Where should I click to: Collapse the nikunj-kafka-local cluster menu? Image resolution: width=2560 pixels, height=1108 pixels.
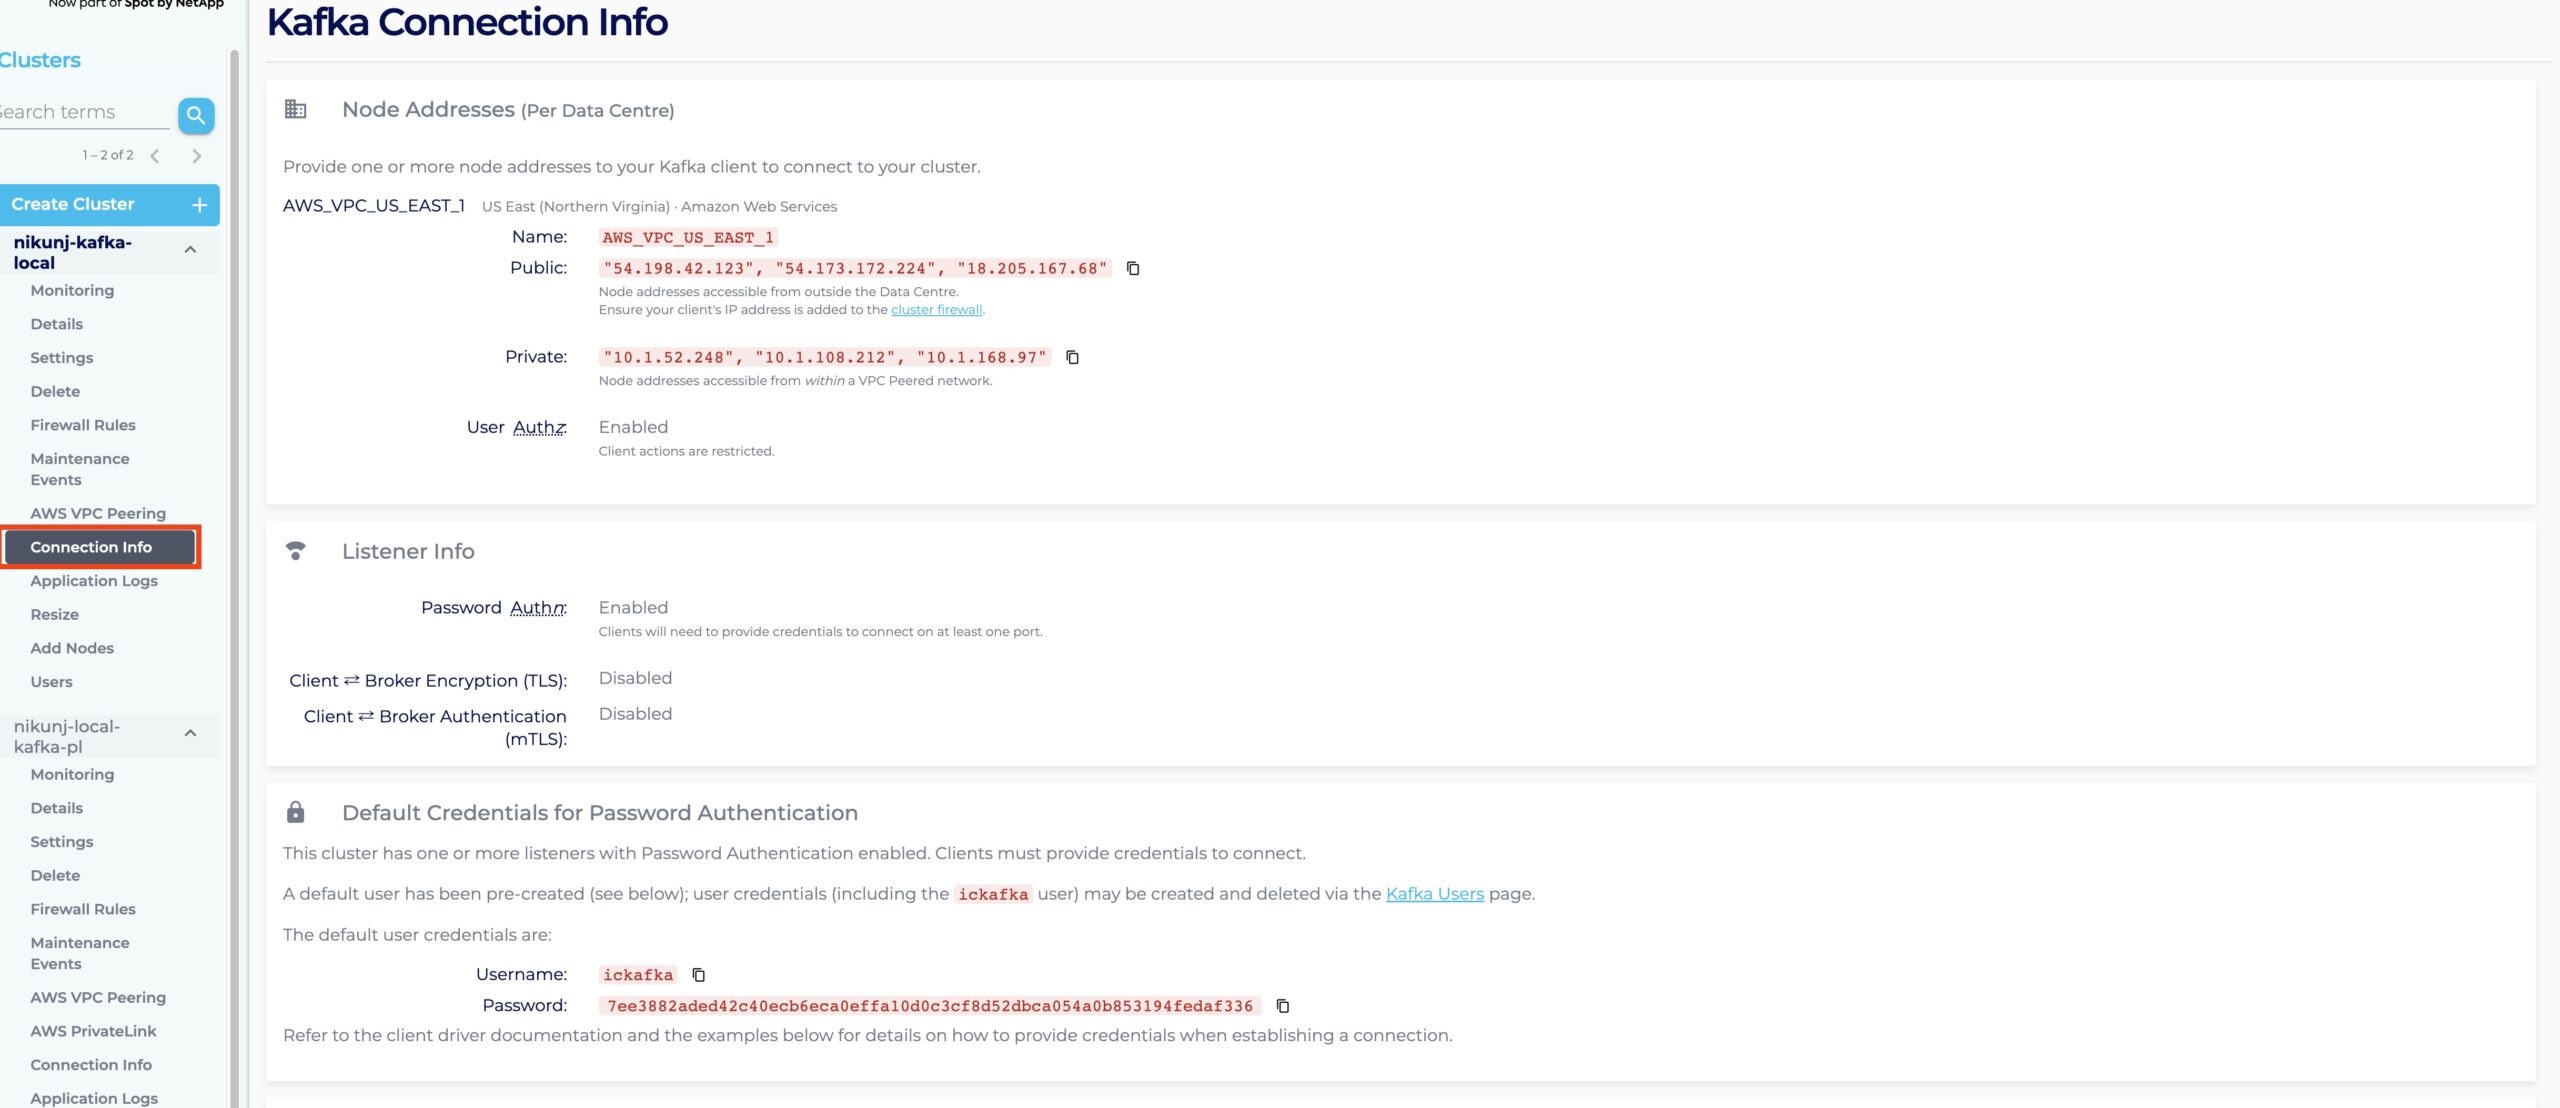click(x=190, y=250)
